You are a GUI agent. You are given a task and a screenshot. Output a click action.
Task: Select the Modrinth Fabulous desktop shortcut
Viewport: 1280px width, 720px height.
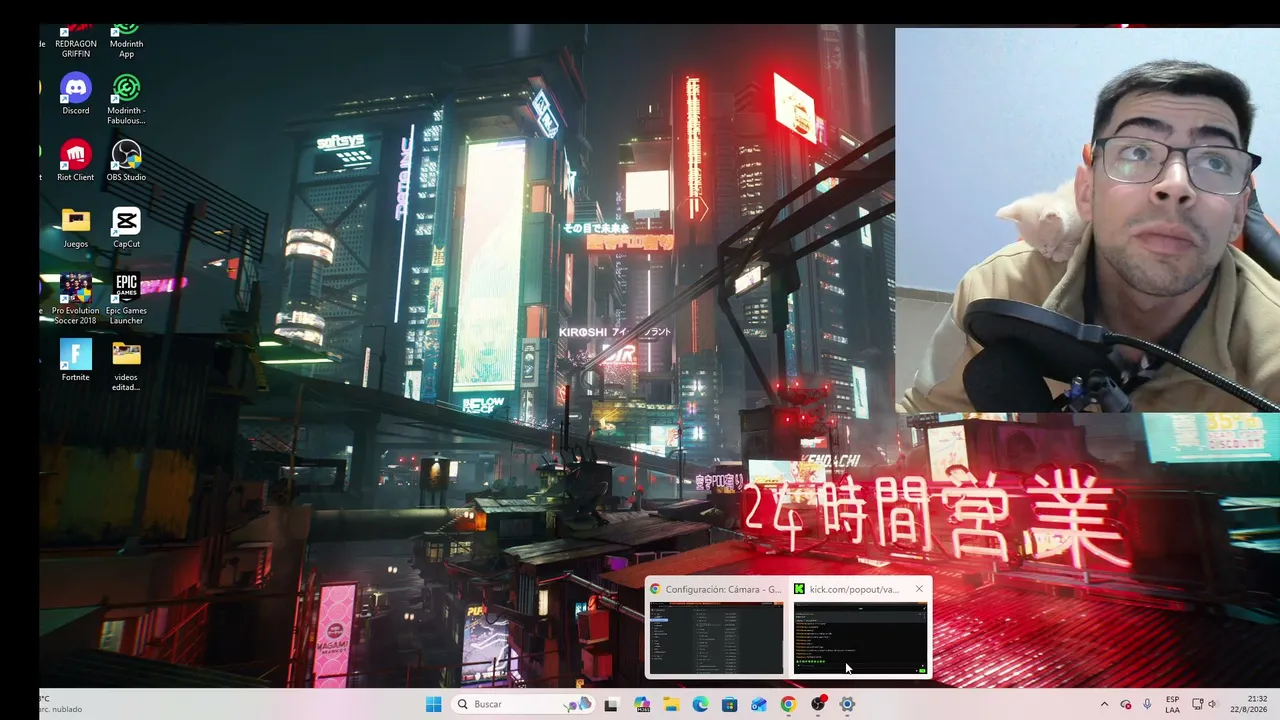pos(126,98)
